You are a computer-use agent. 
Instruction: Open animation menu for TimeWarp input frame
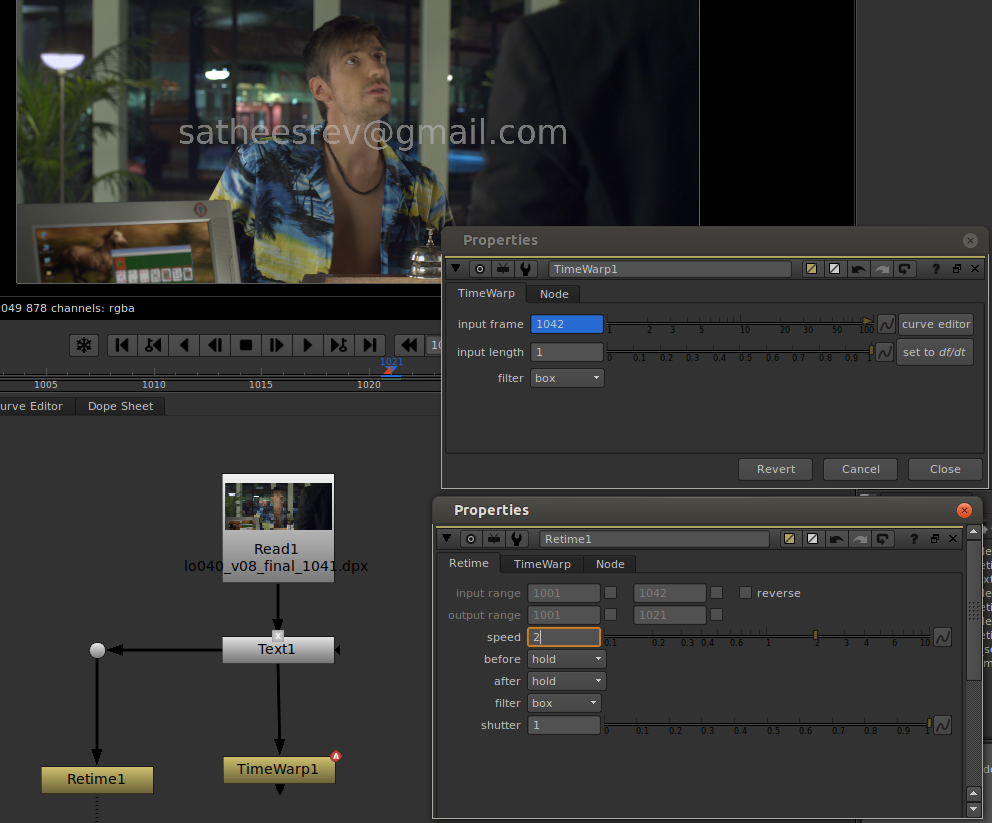pyautogui.click(x=886, y=324)
